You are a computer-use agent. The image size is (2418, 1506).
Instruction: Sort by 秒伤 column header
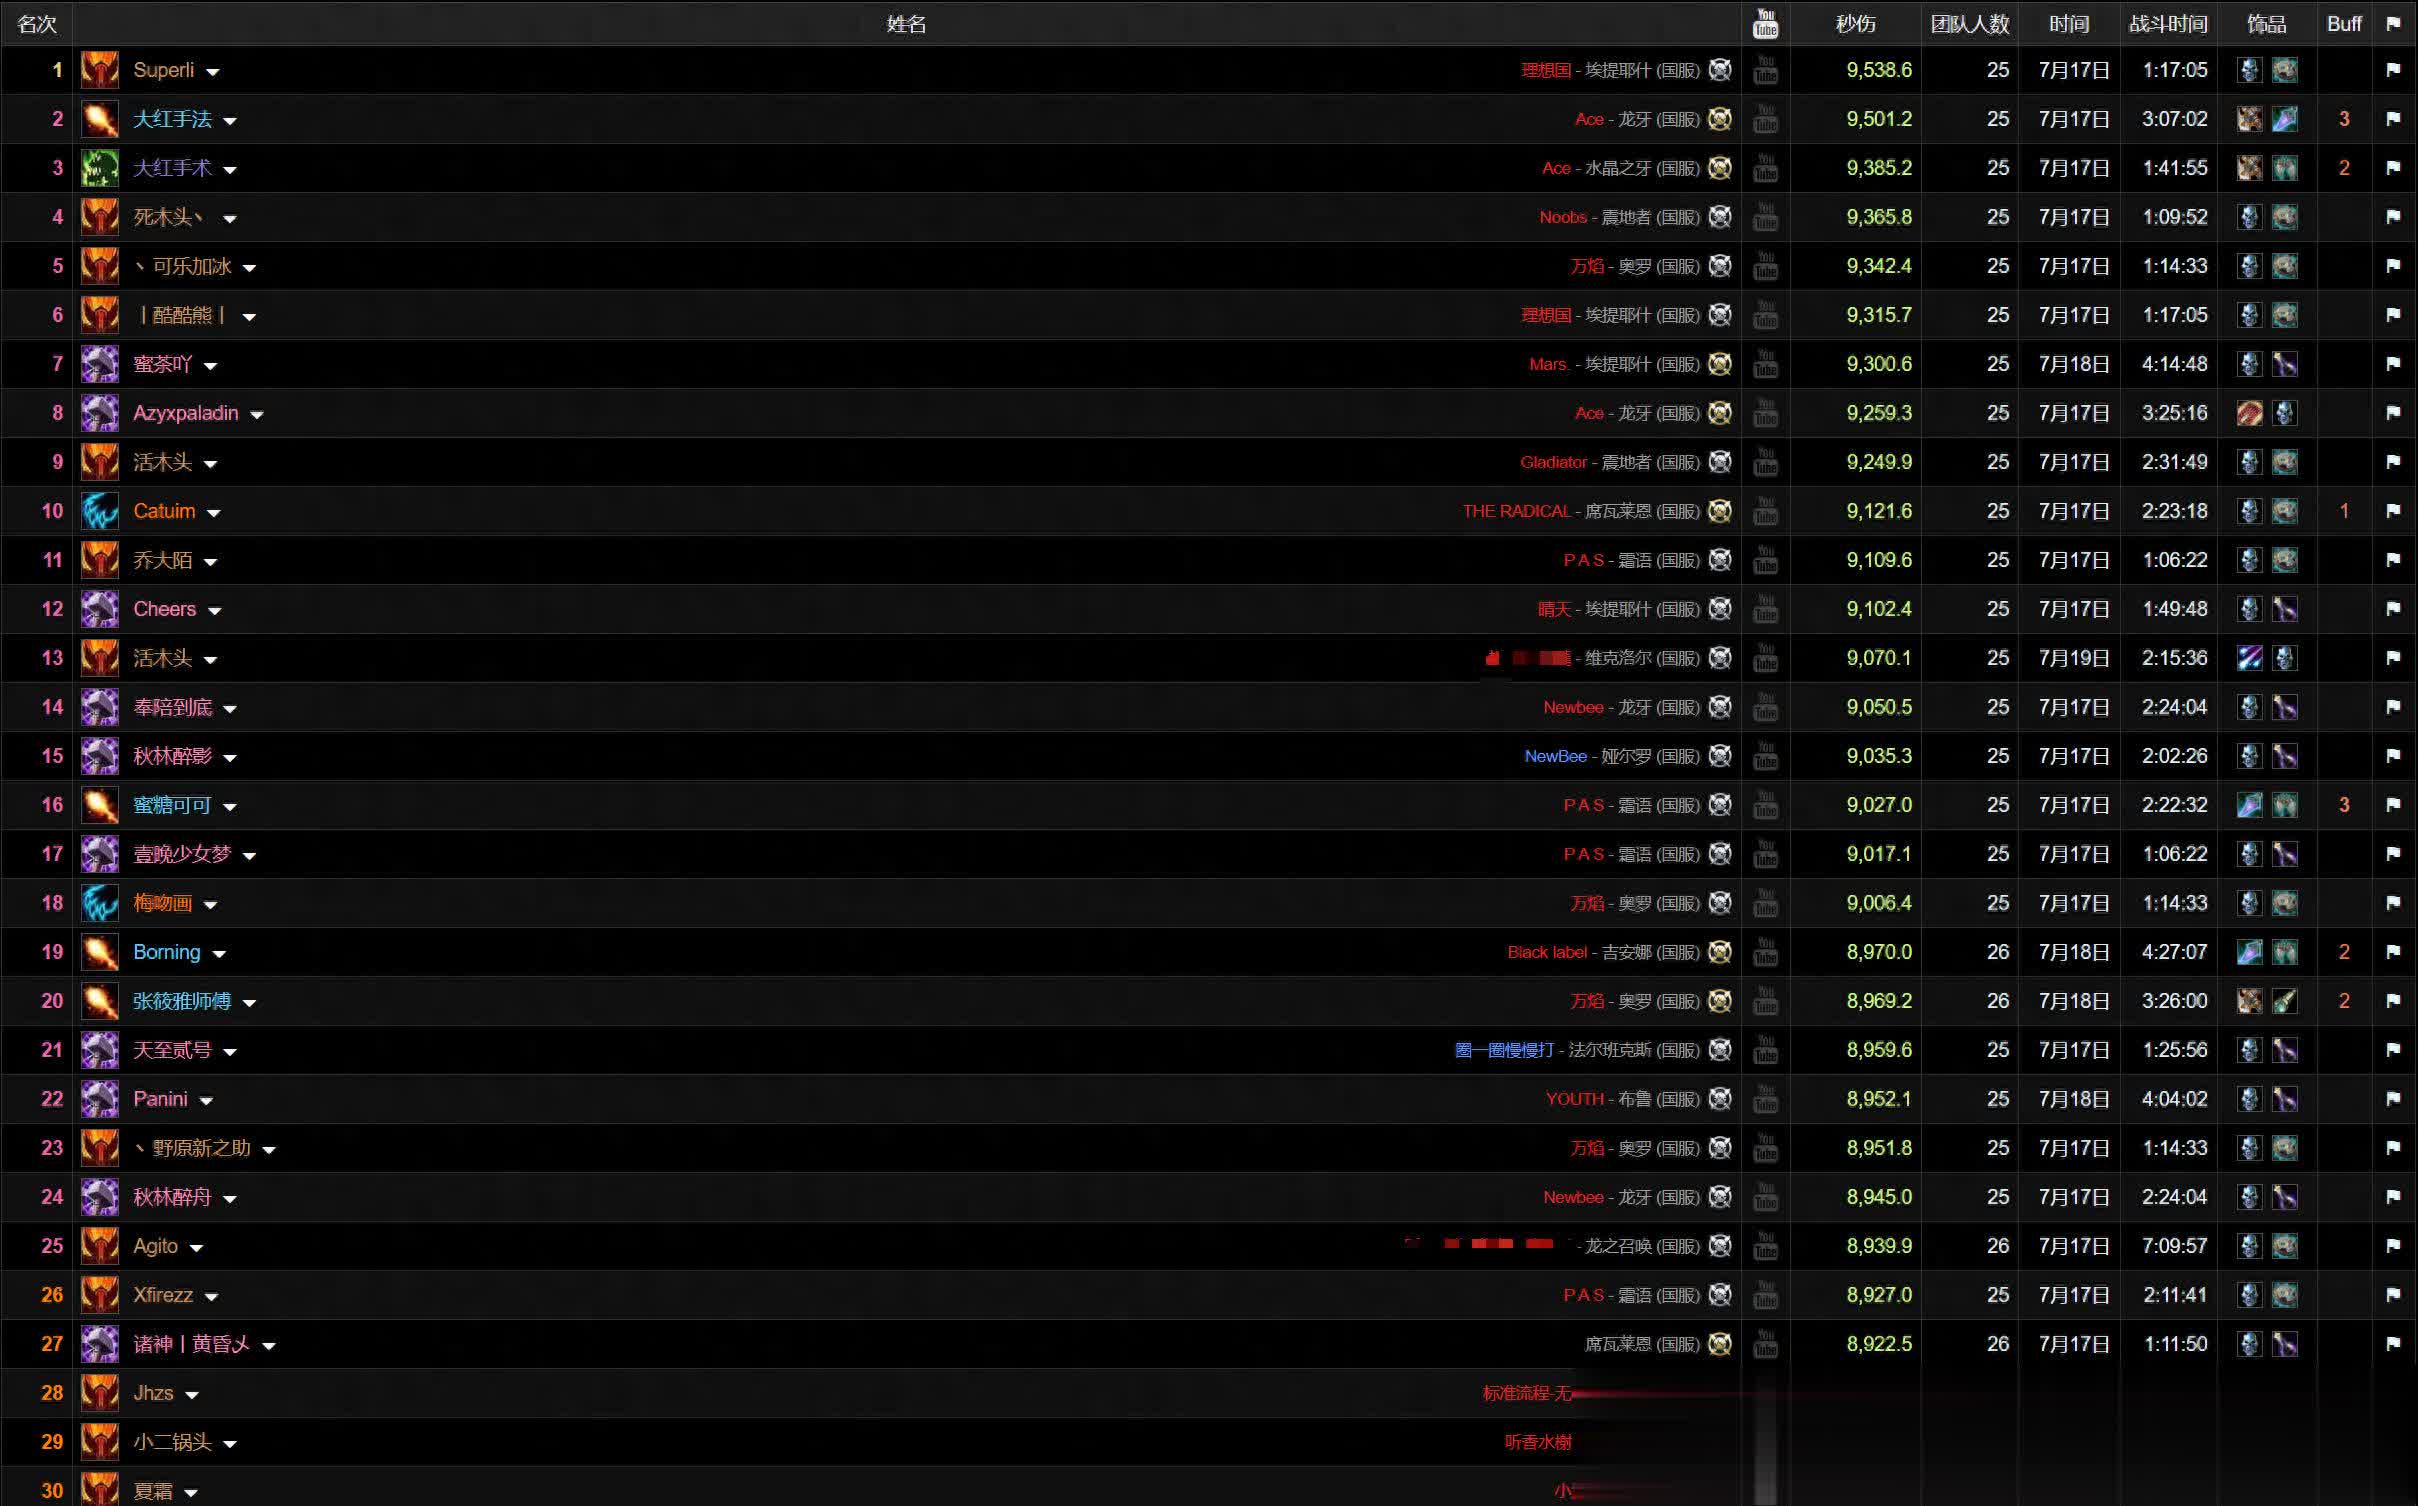pyautogui.click(x=1855, y=24)
